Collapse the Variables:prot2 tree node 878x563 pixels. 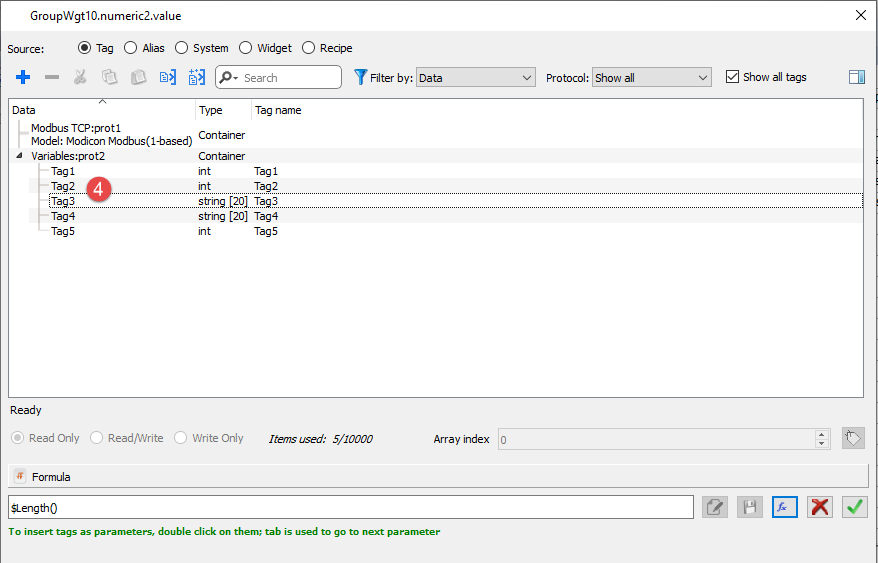pos(21,156)
